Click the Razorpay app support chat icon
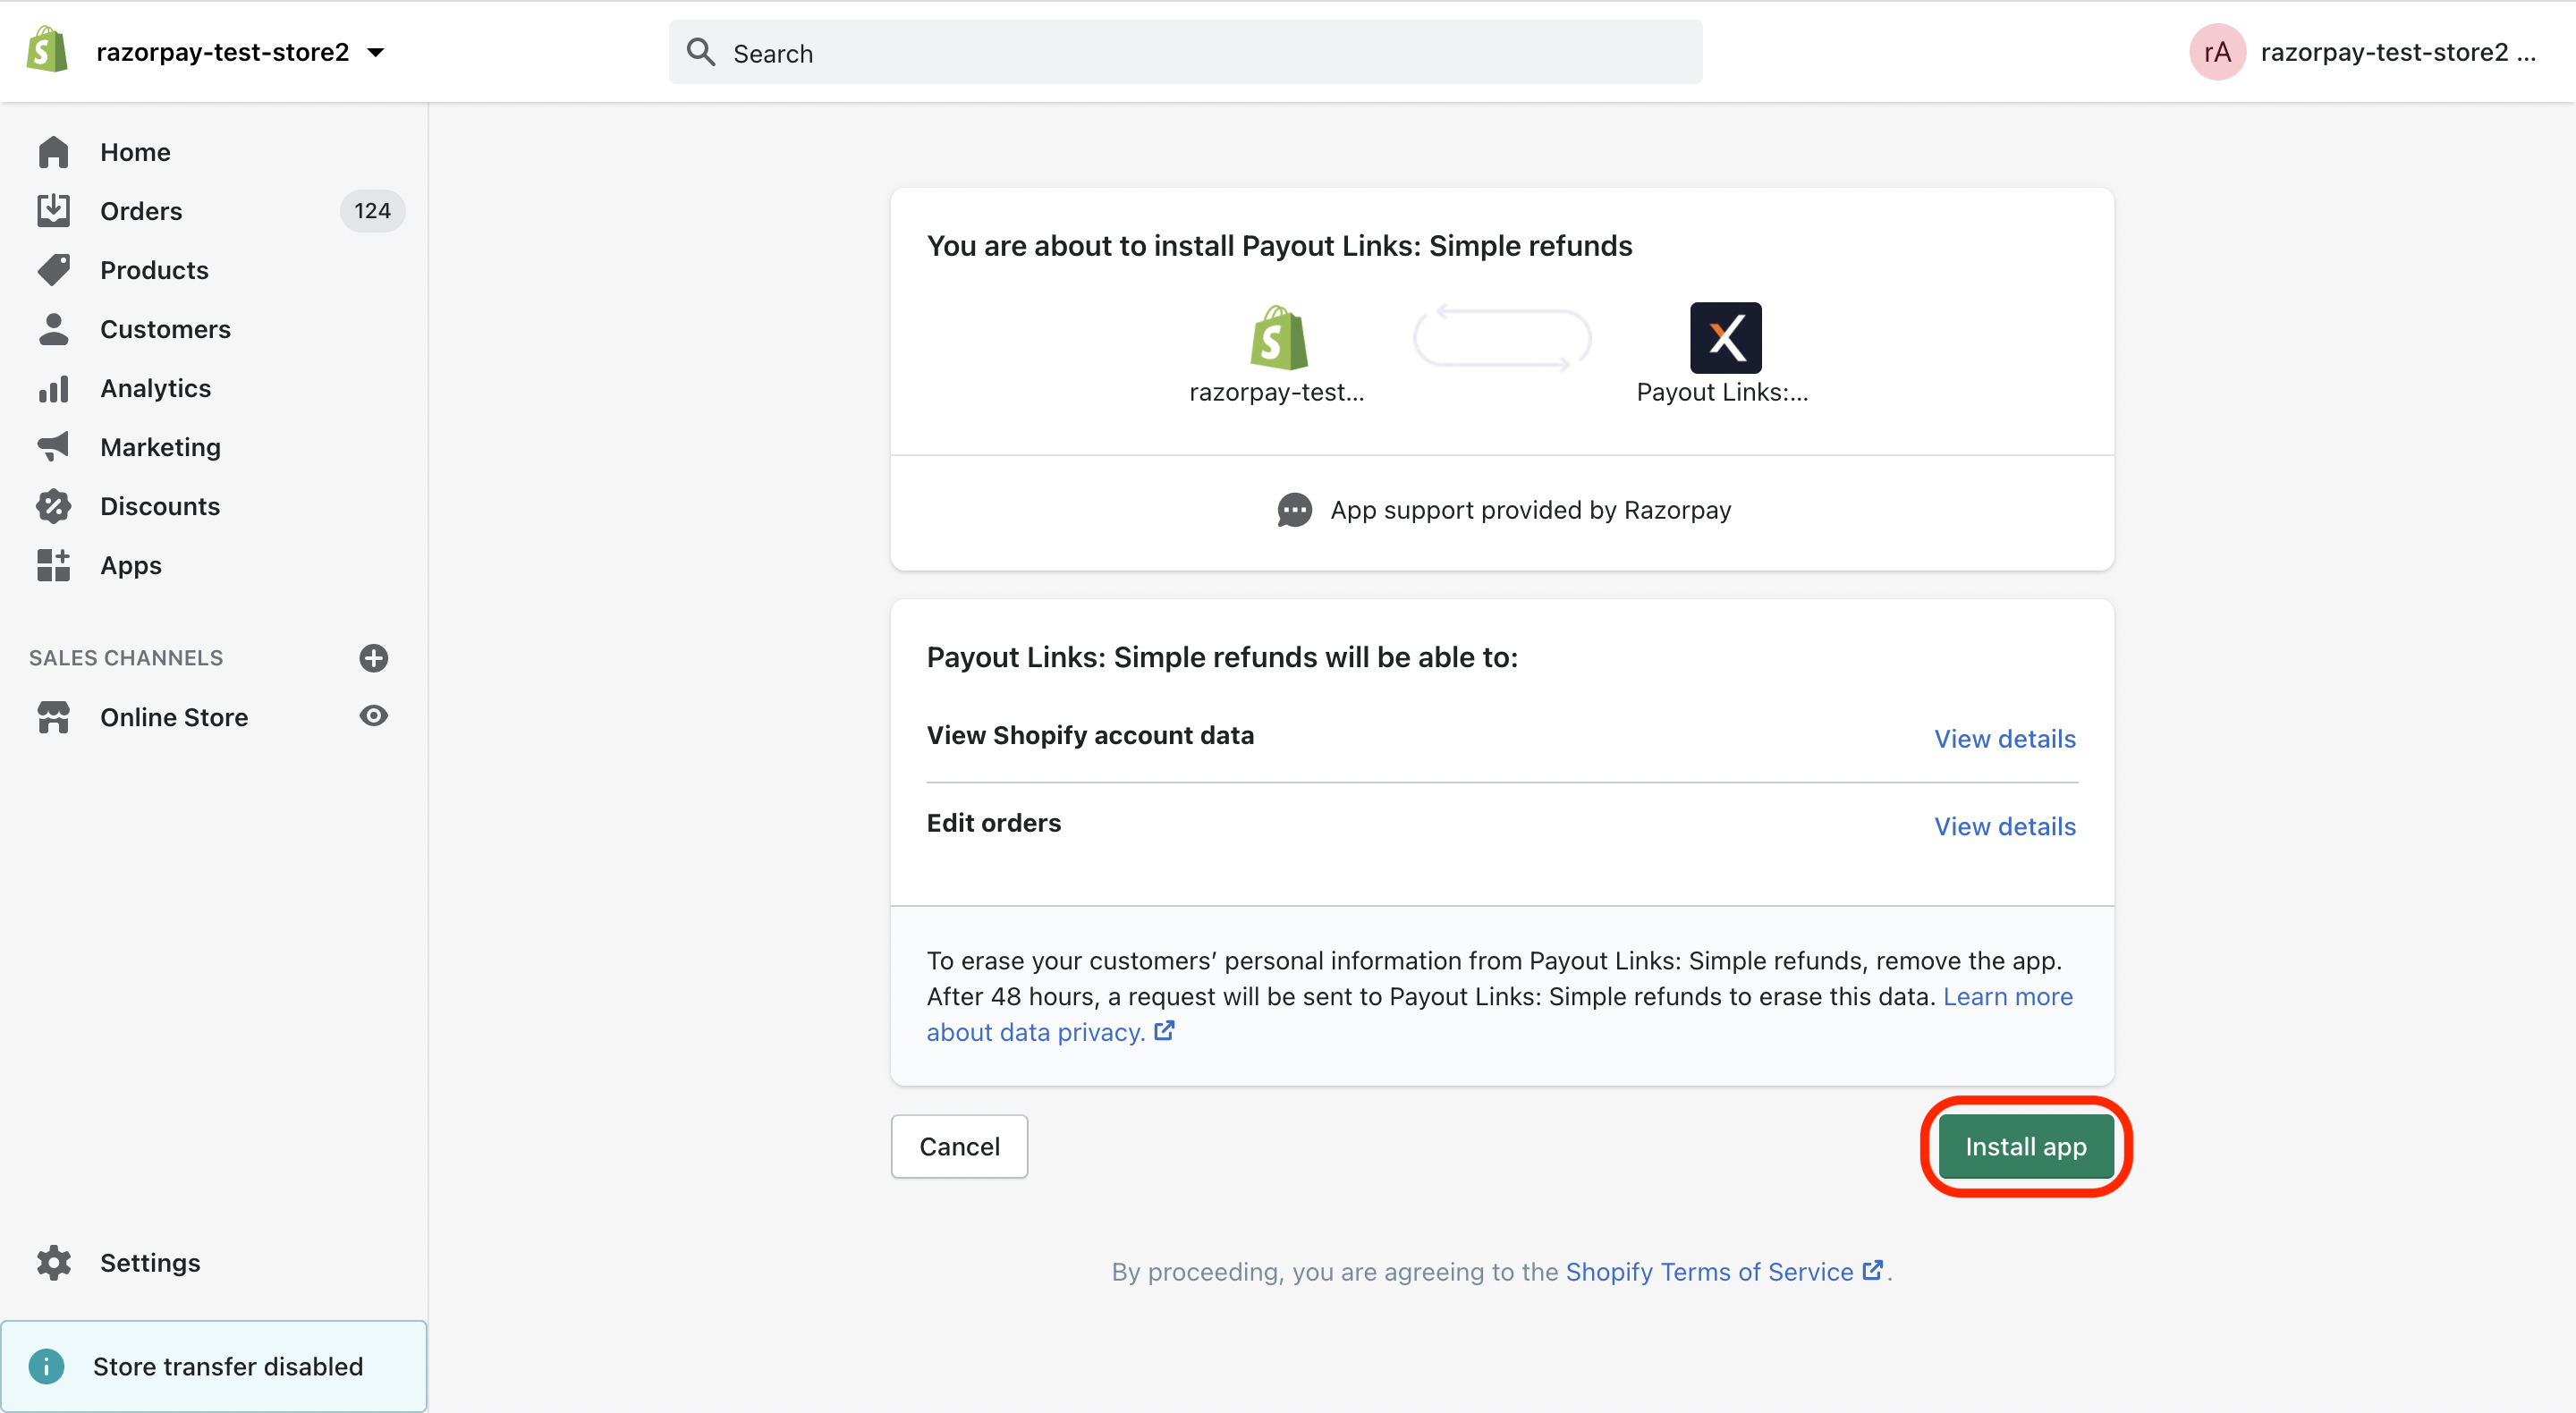This screenshot has width=2576, height=1413. pyautogui.click(x=1293, y=510)
